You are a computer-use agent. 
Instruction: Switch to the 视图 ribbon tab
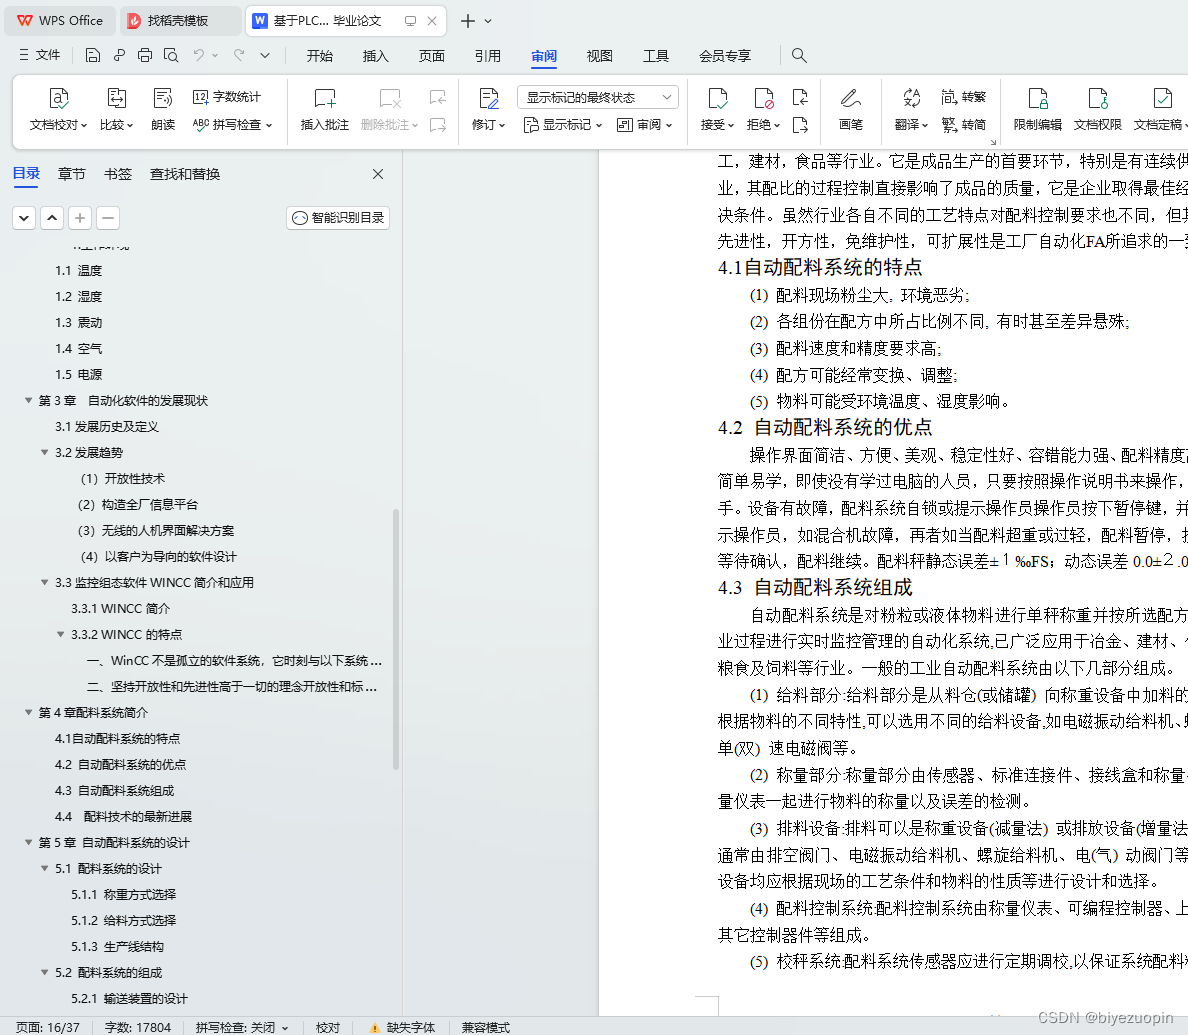[x=599, y=56]
